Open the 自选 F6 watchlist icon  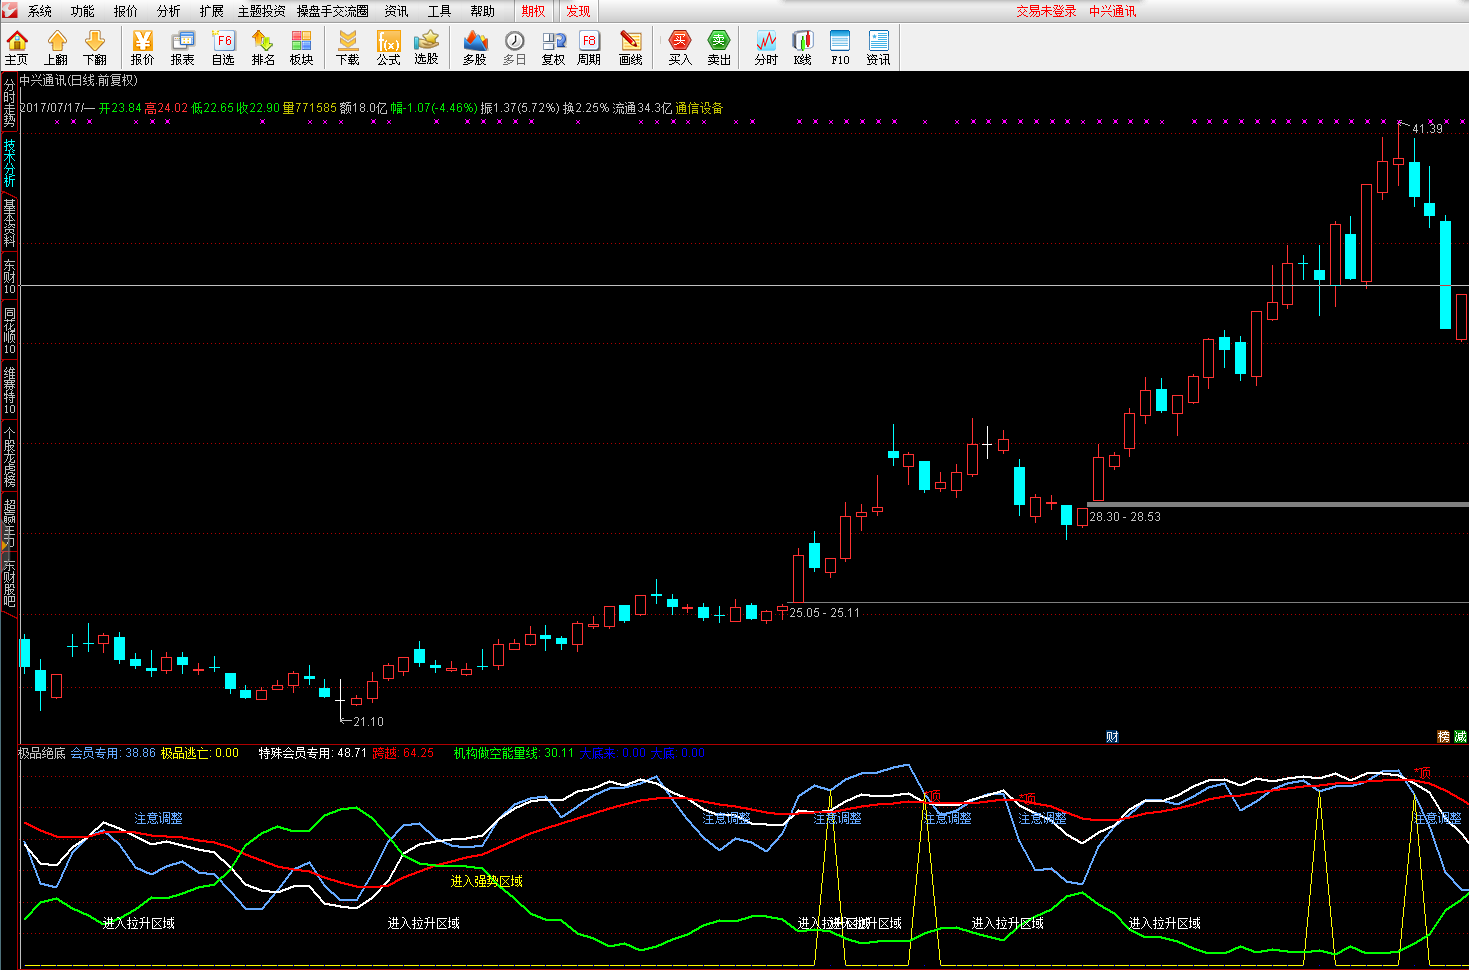223,47
